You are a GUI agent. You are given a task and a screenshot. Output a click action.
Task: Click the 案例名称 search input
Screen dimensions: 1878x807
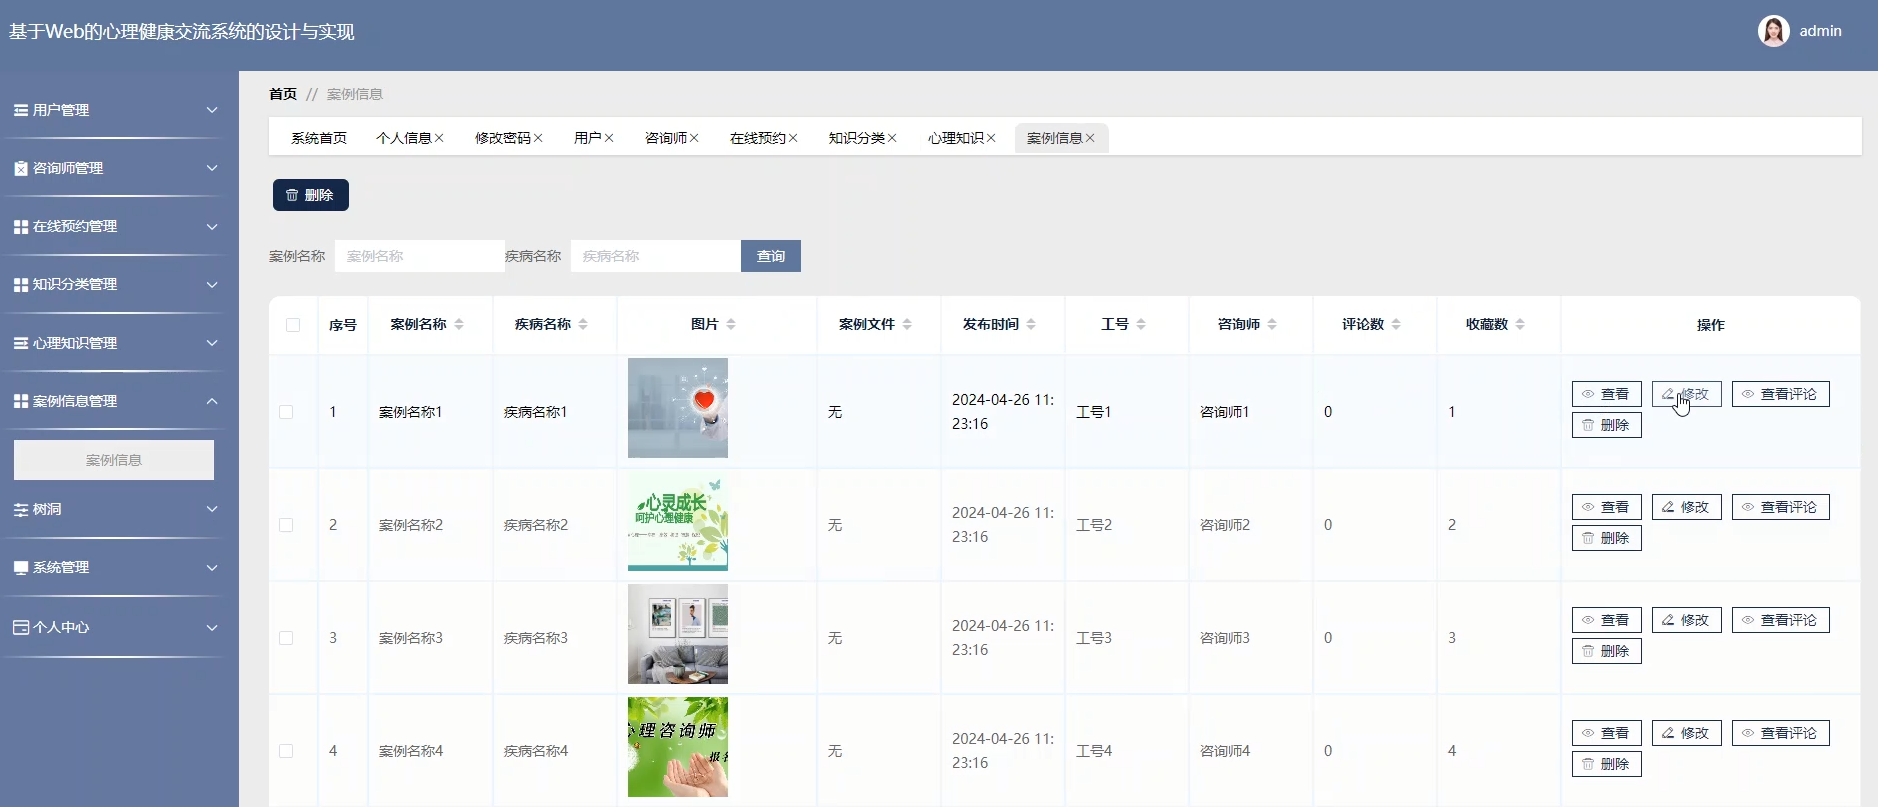point(420,256)
